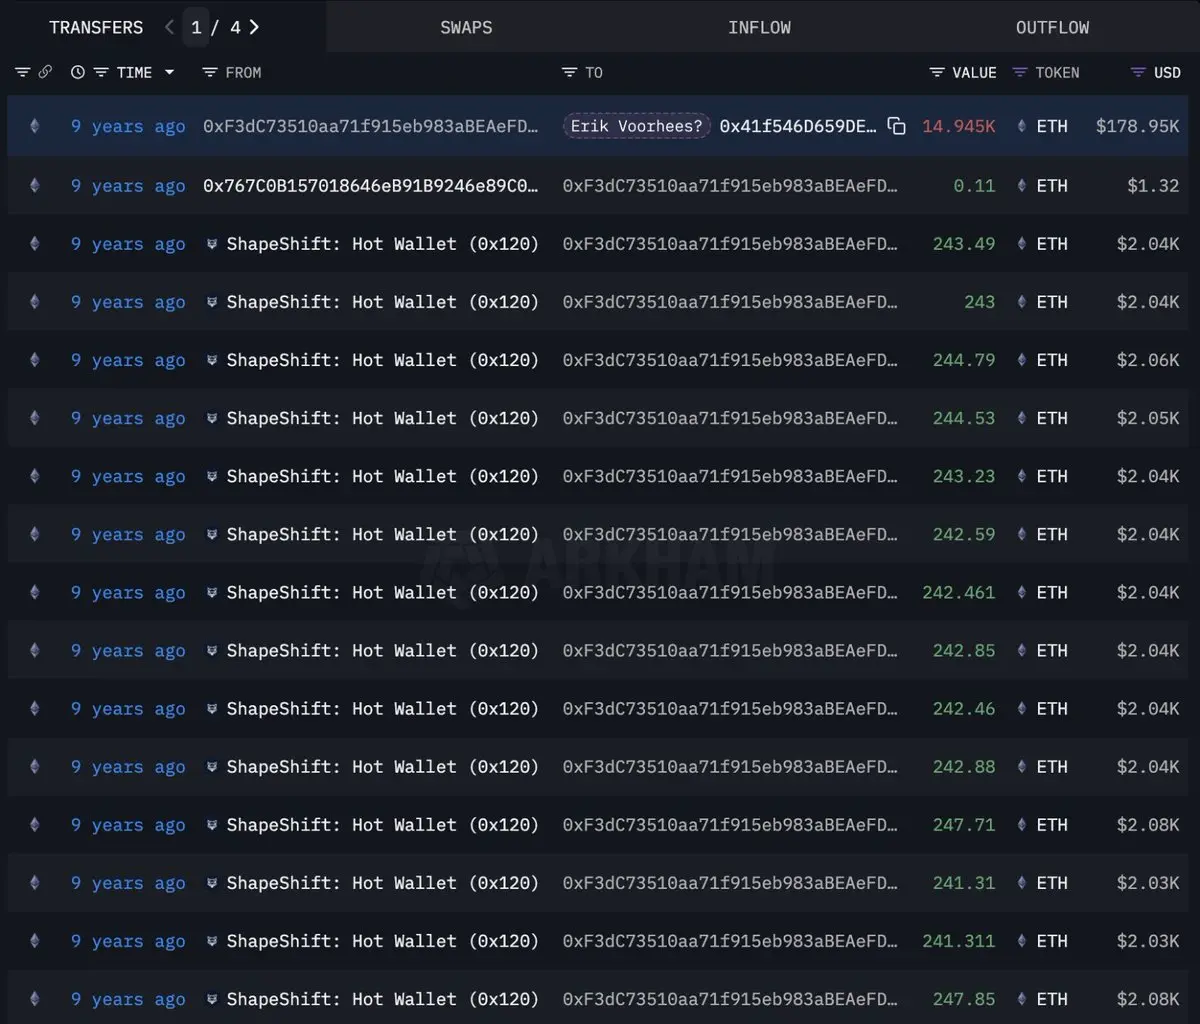Click Ethereum chain icon of 241.311 row
This screenshot has height=1024, width=1200.
[35, 941]
